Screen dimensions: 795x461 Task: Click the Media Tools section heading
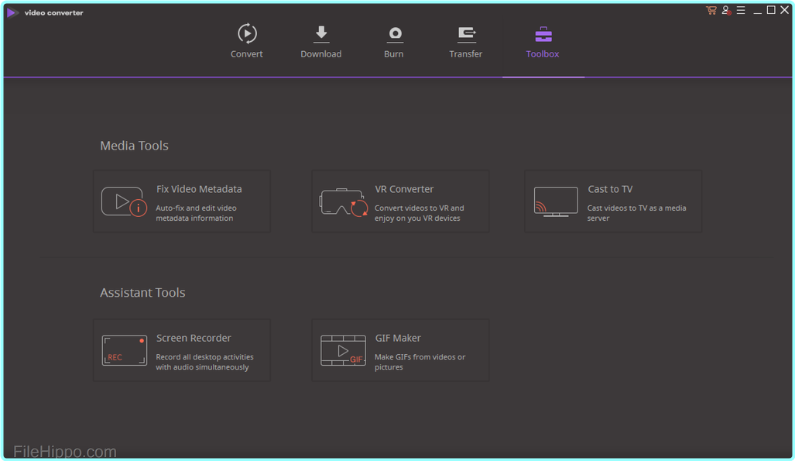coord(134,146)
